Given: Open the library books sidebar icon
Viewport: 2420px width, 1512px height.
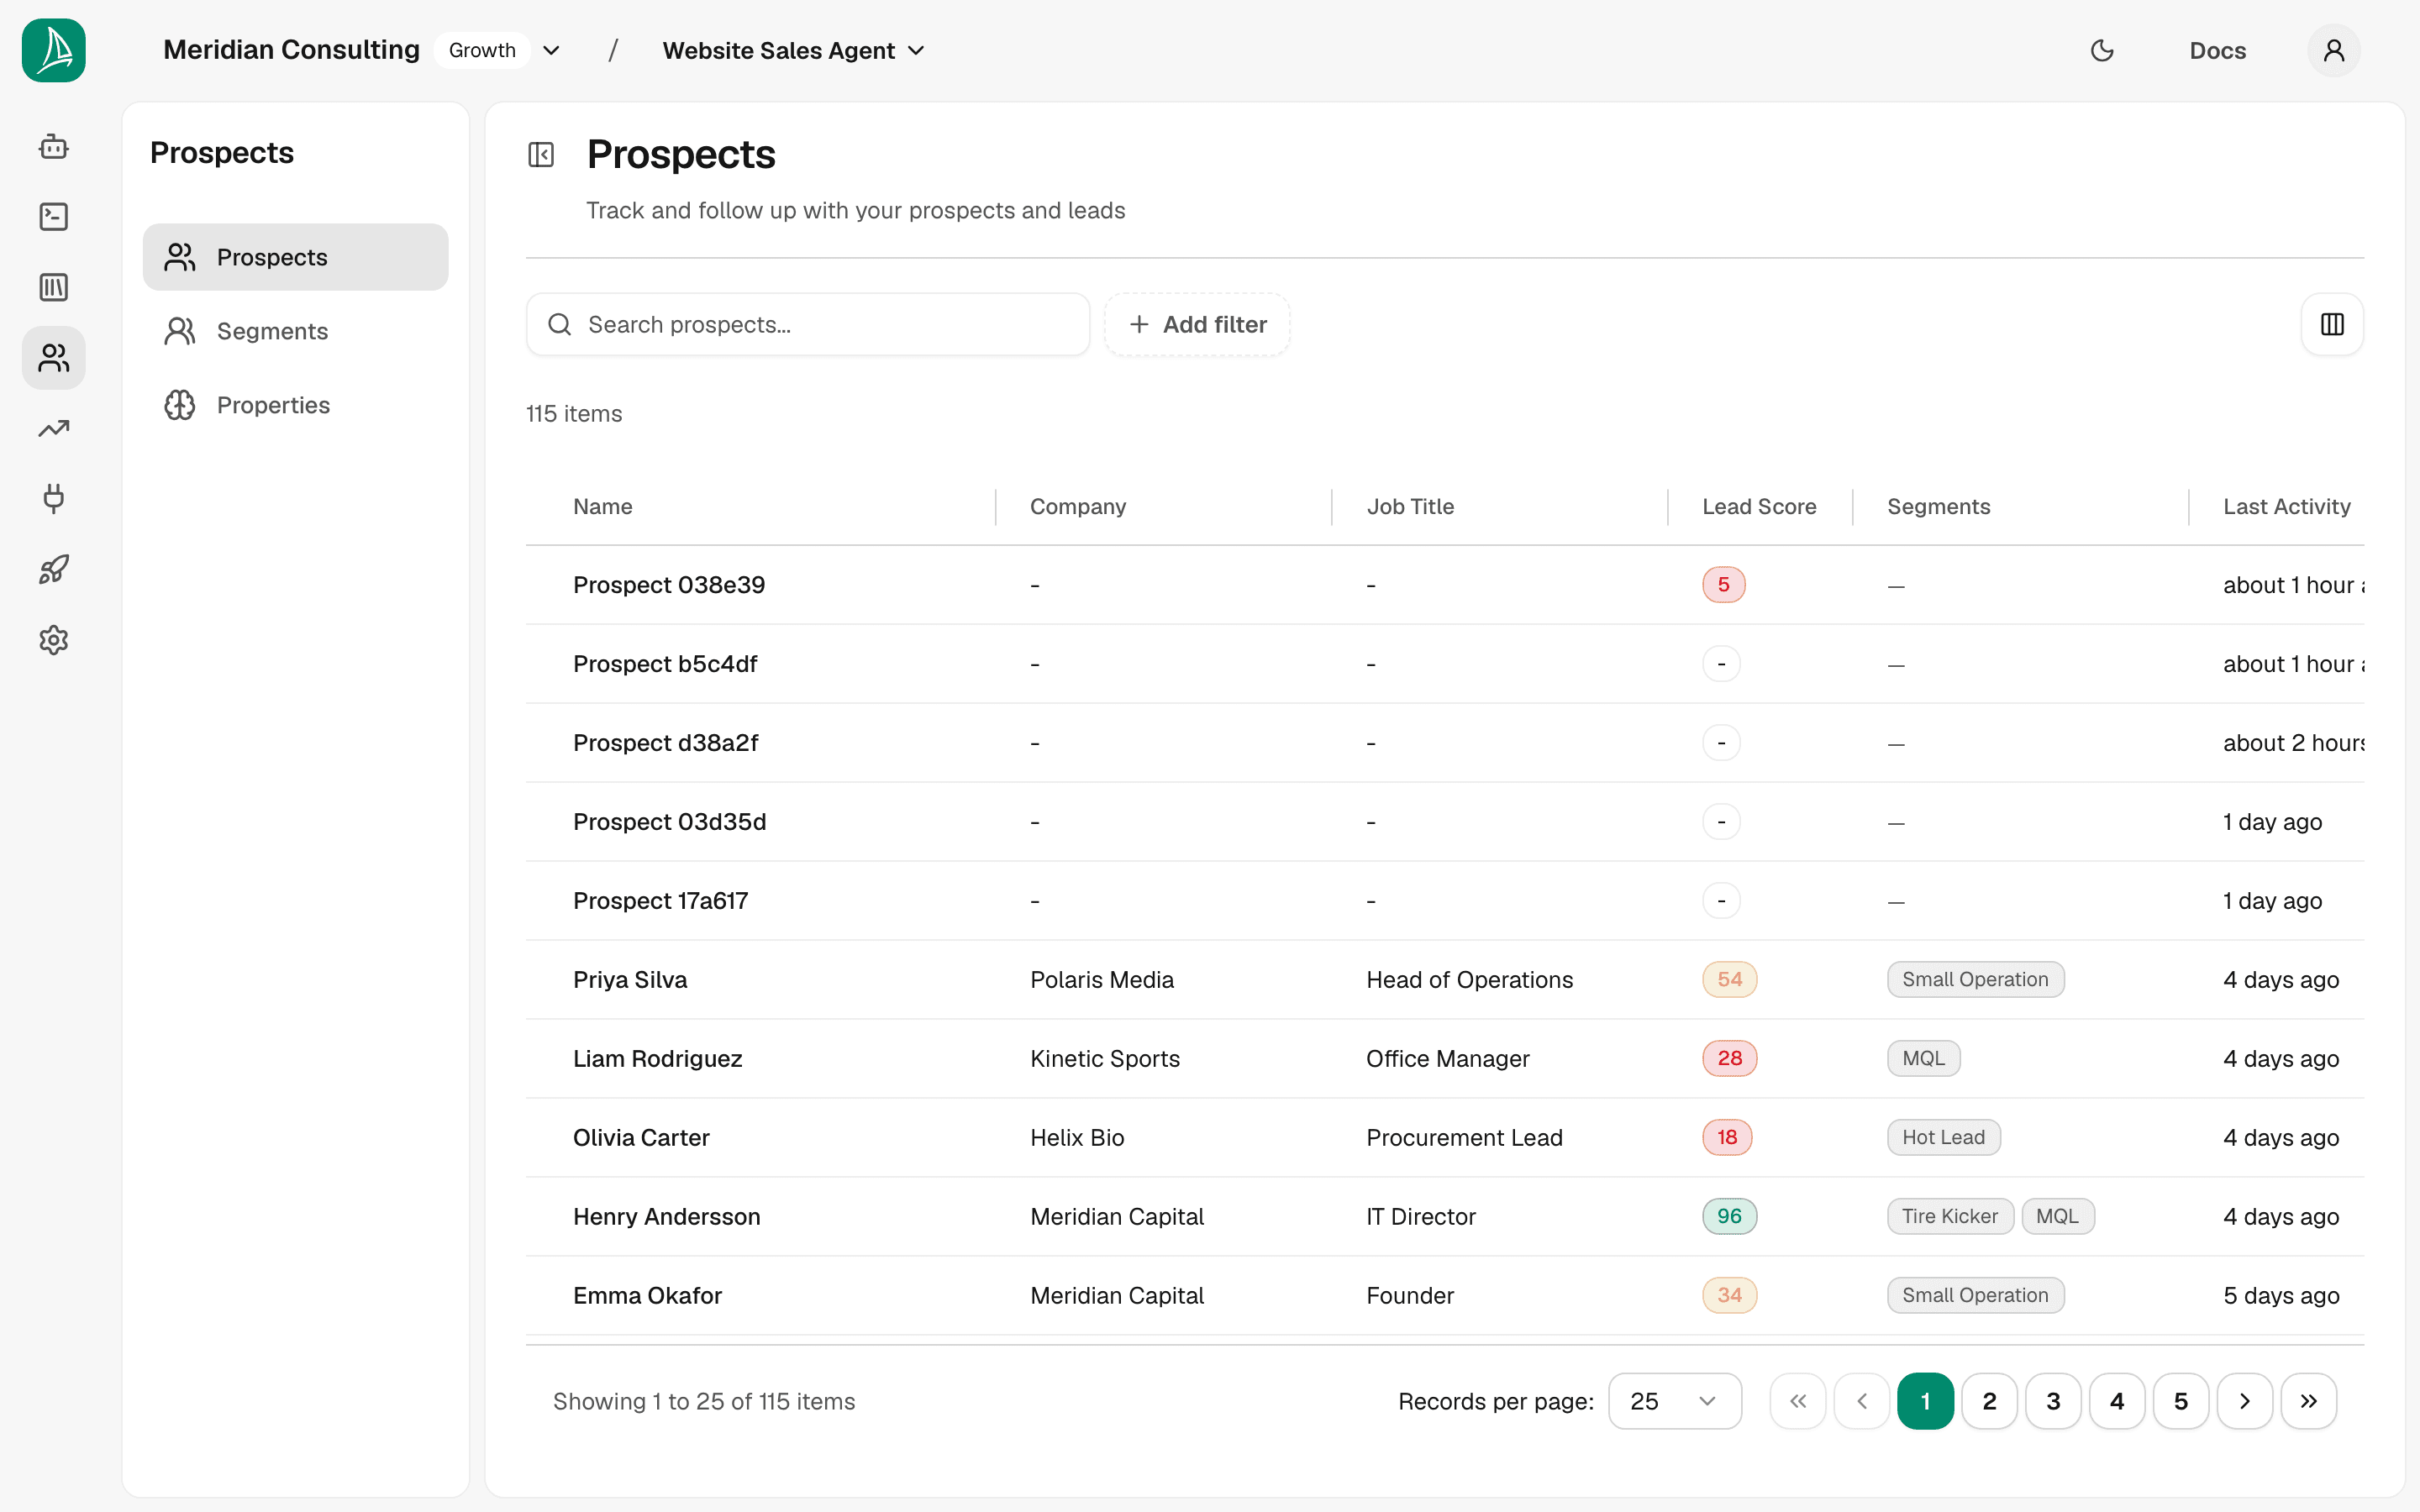Looking at the screenshot, I should [54, 288].
